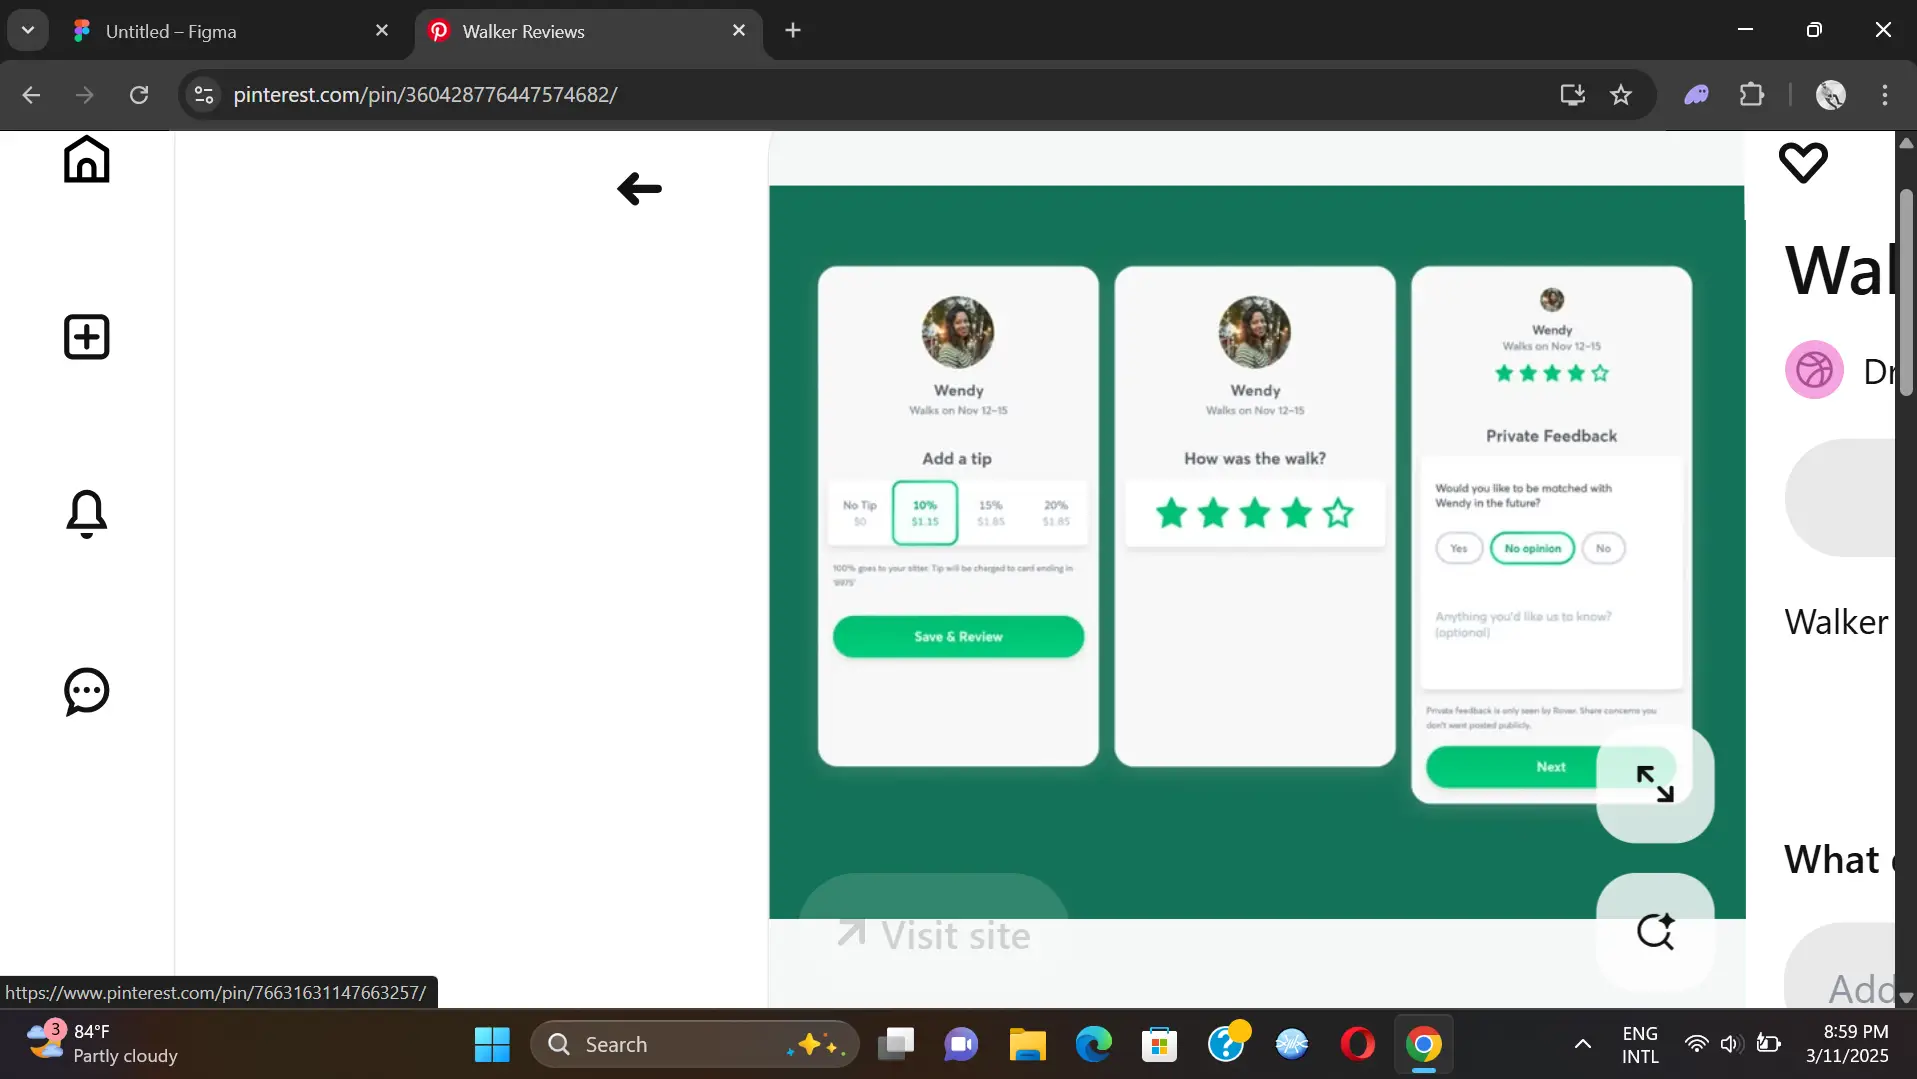Screen dimensions: 1917x1079
Task: Click the heart icon to react to the pin
Action: pyautogui.click(x=1802, y=162)
